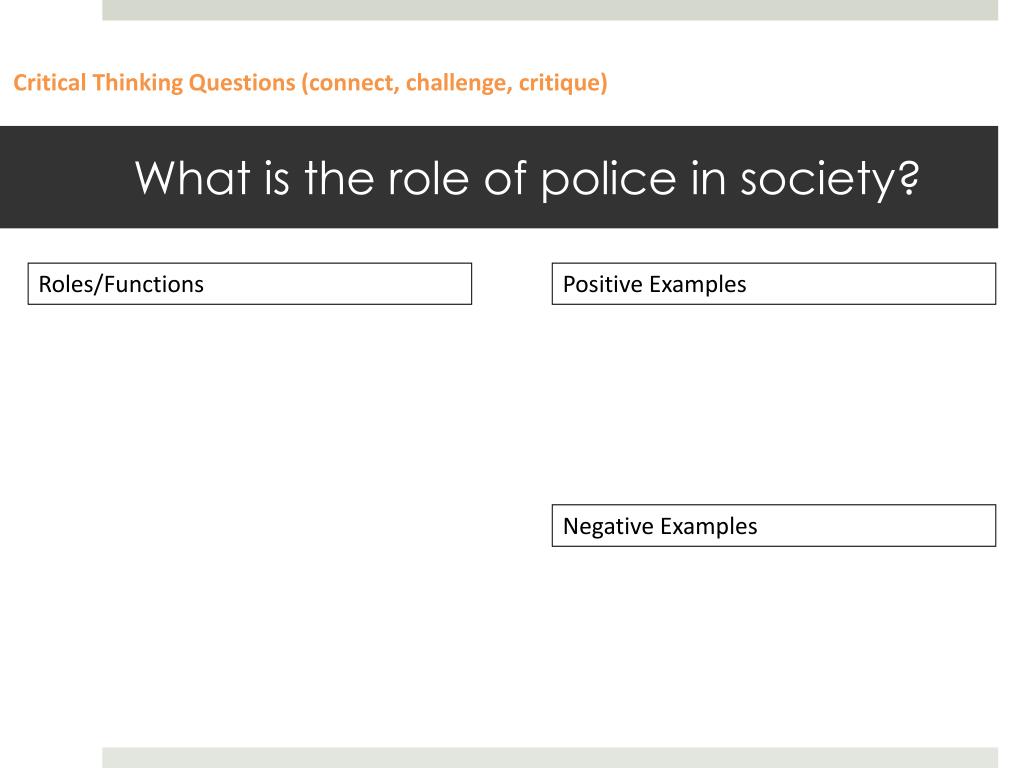
Task: Click the word Functions in the left box
Action: pyautogui.click(x=154, y=284)
